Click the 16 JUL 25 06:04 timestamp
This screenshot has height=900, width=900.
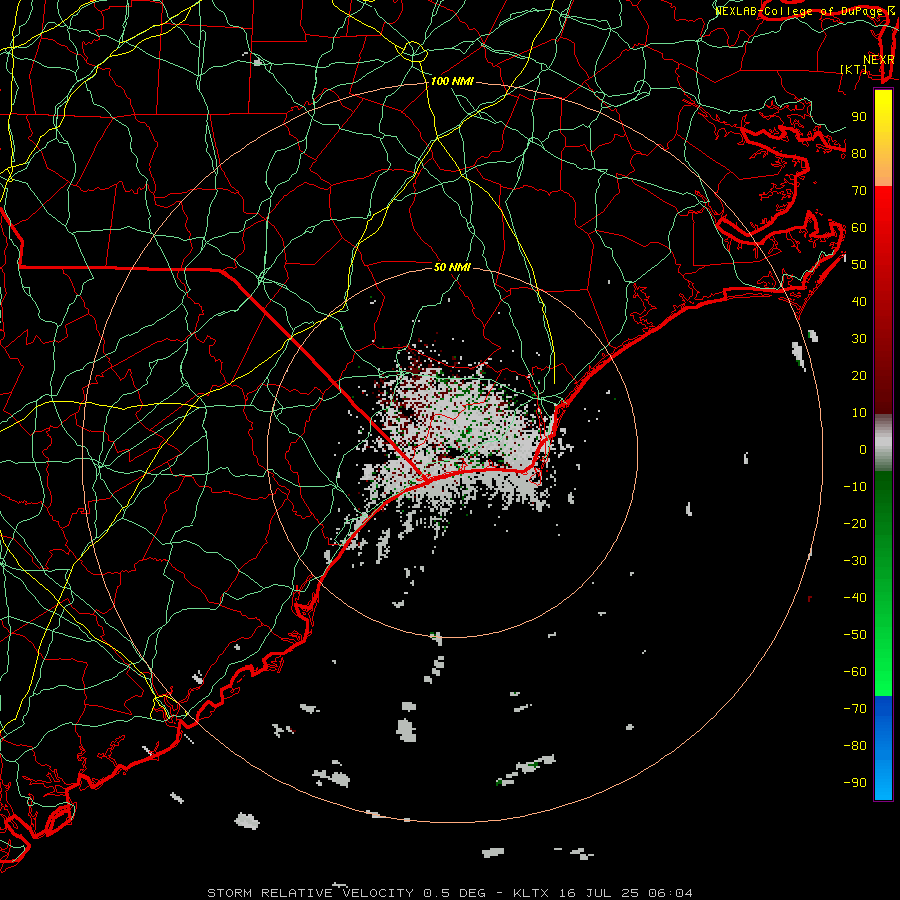pos(626,893)
